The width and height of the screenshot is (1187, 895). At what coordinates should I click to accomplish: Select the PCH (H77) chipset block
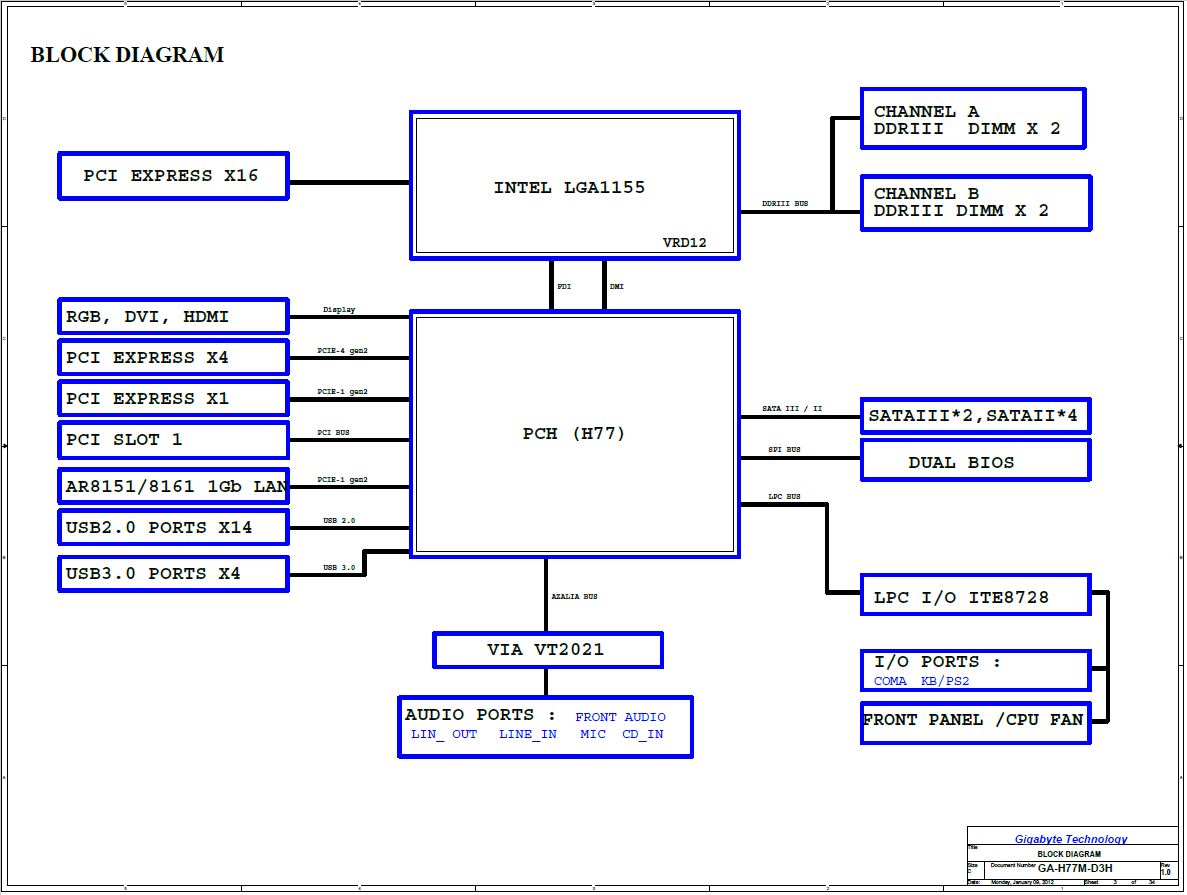click(x=574, y=433)
